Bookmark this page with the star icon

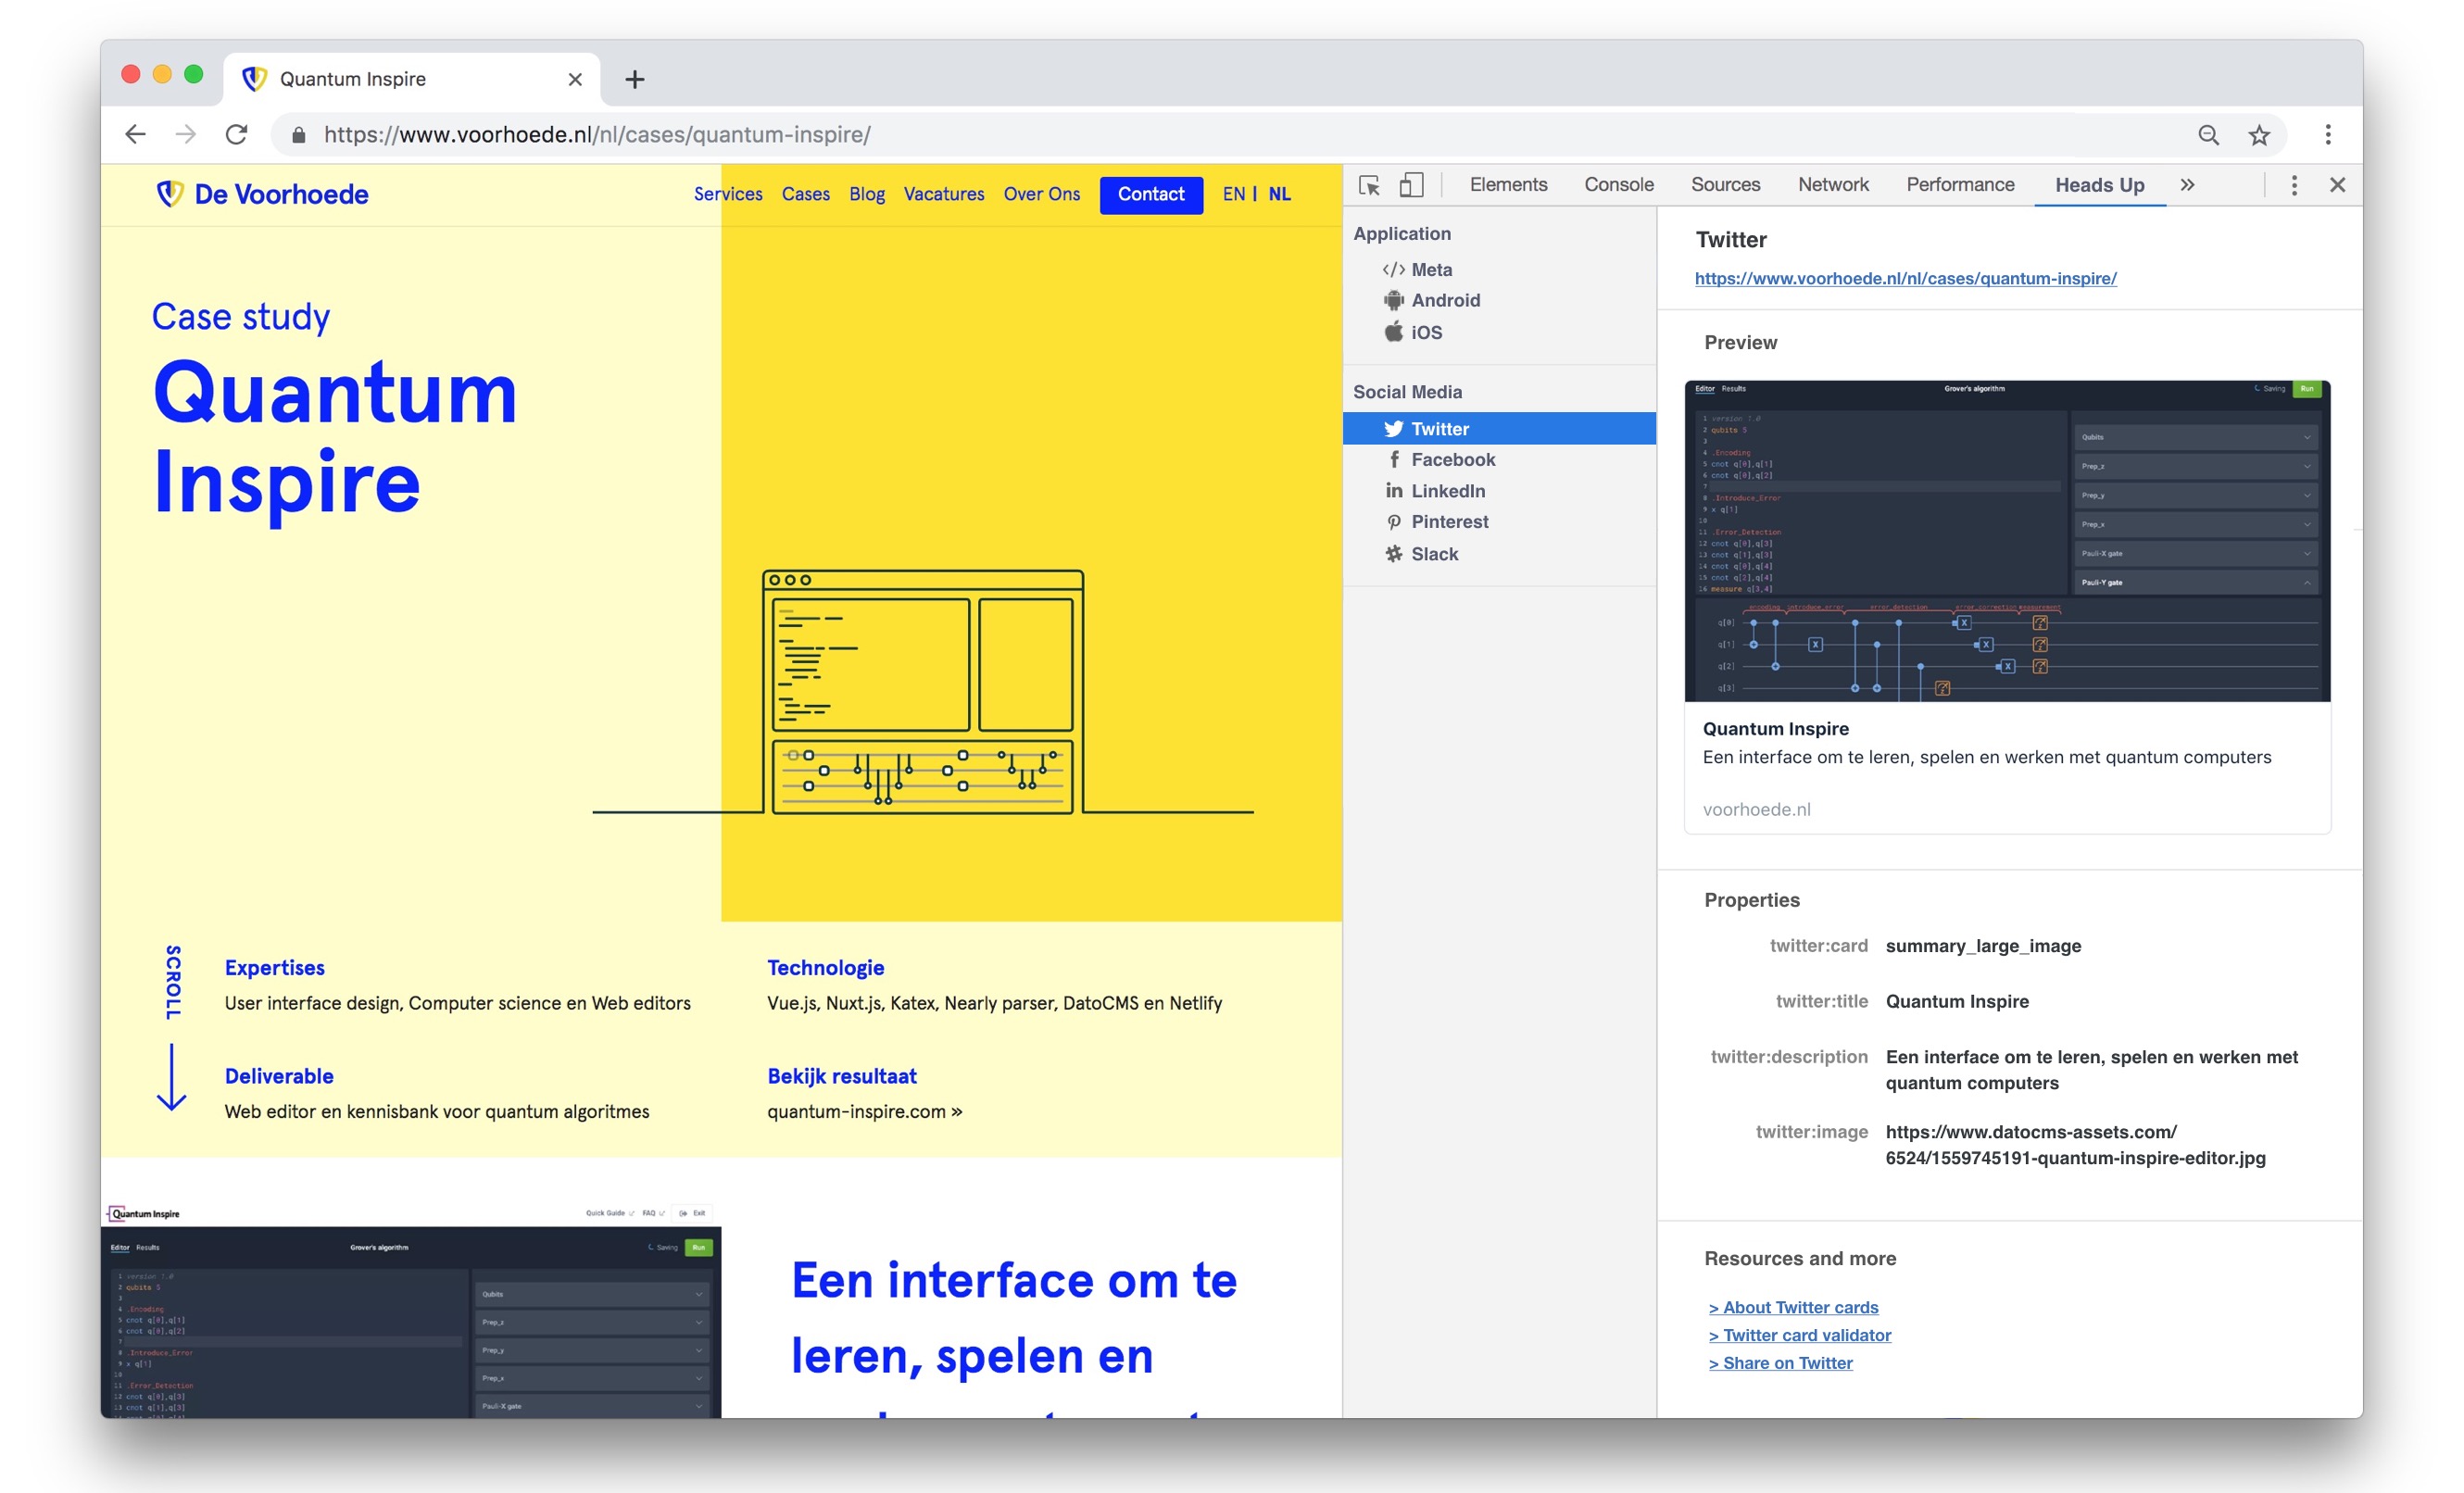click(2259, 135)
